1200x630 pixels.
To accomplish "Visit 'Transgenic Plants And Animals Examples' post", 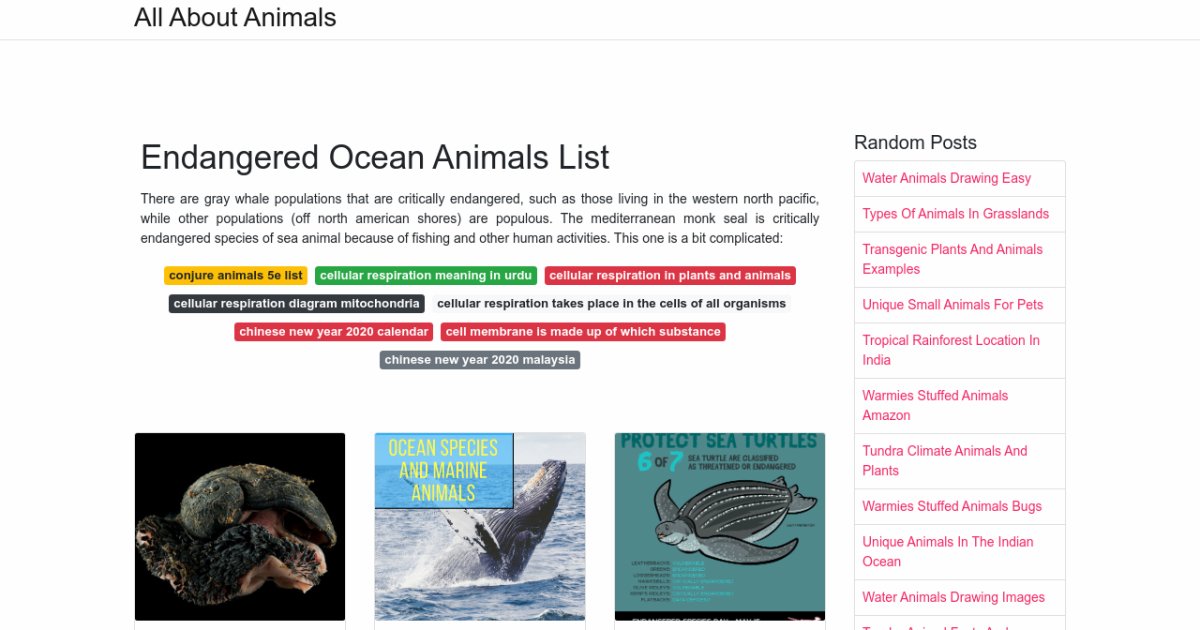I will coord(952,259).
